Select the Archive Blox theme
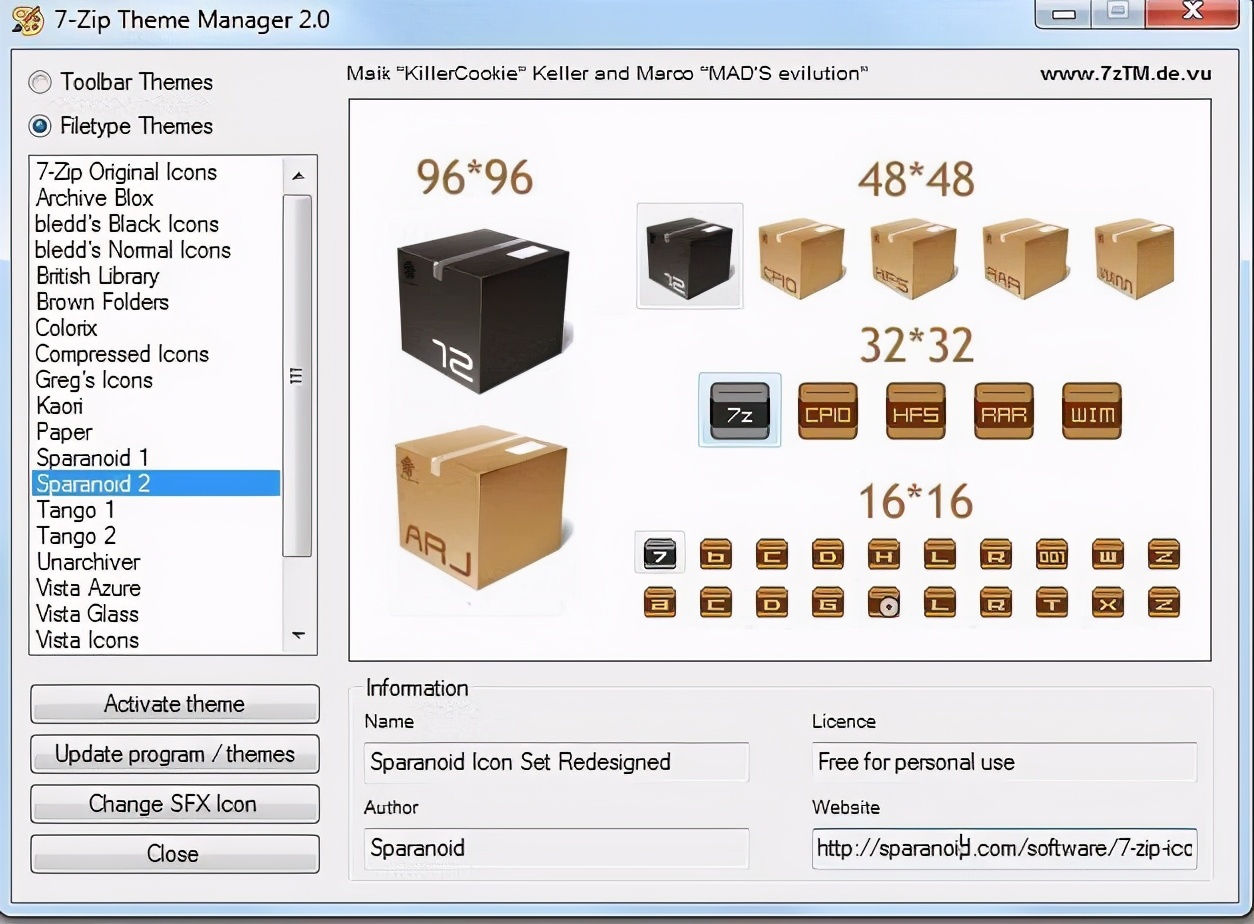 (156, 198)
